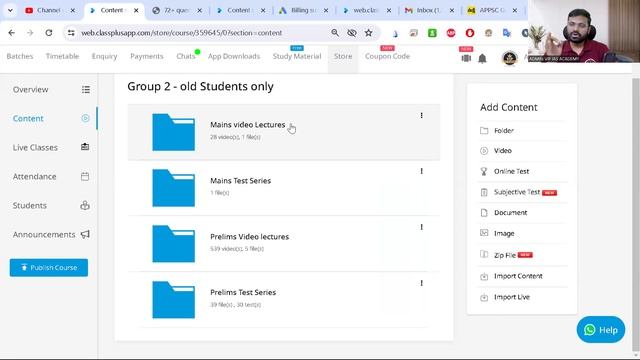Go to the Batches tab
640x360 pixels.
[x=20, y=56]
